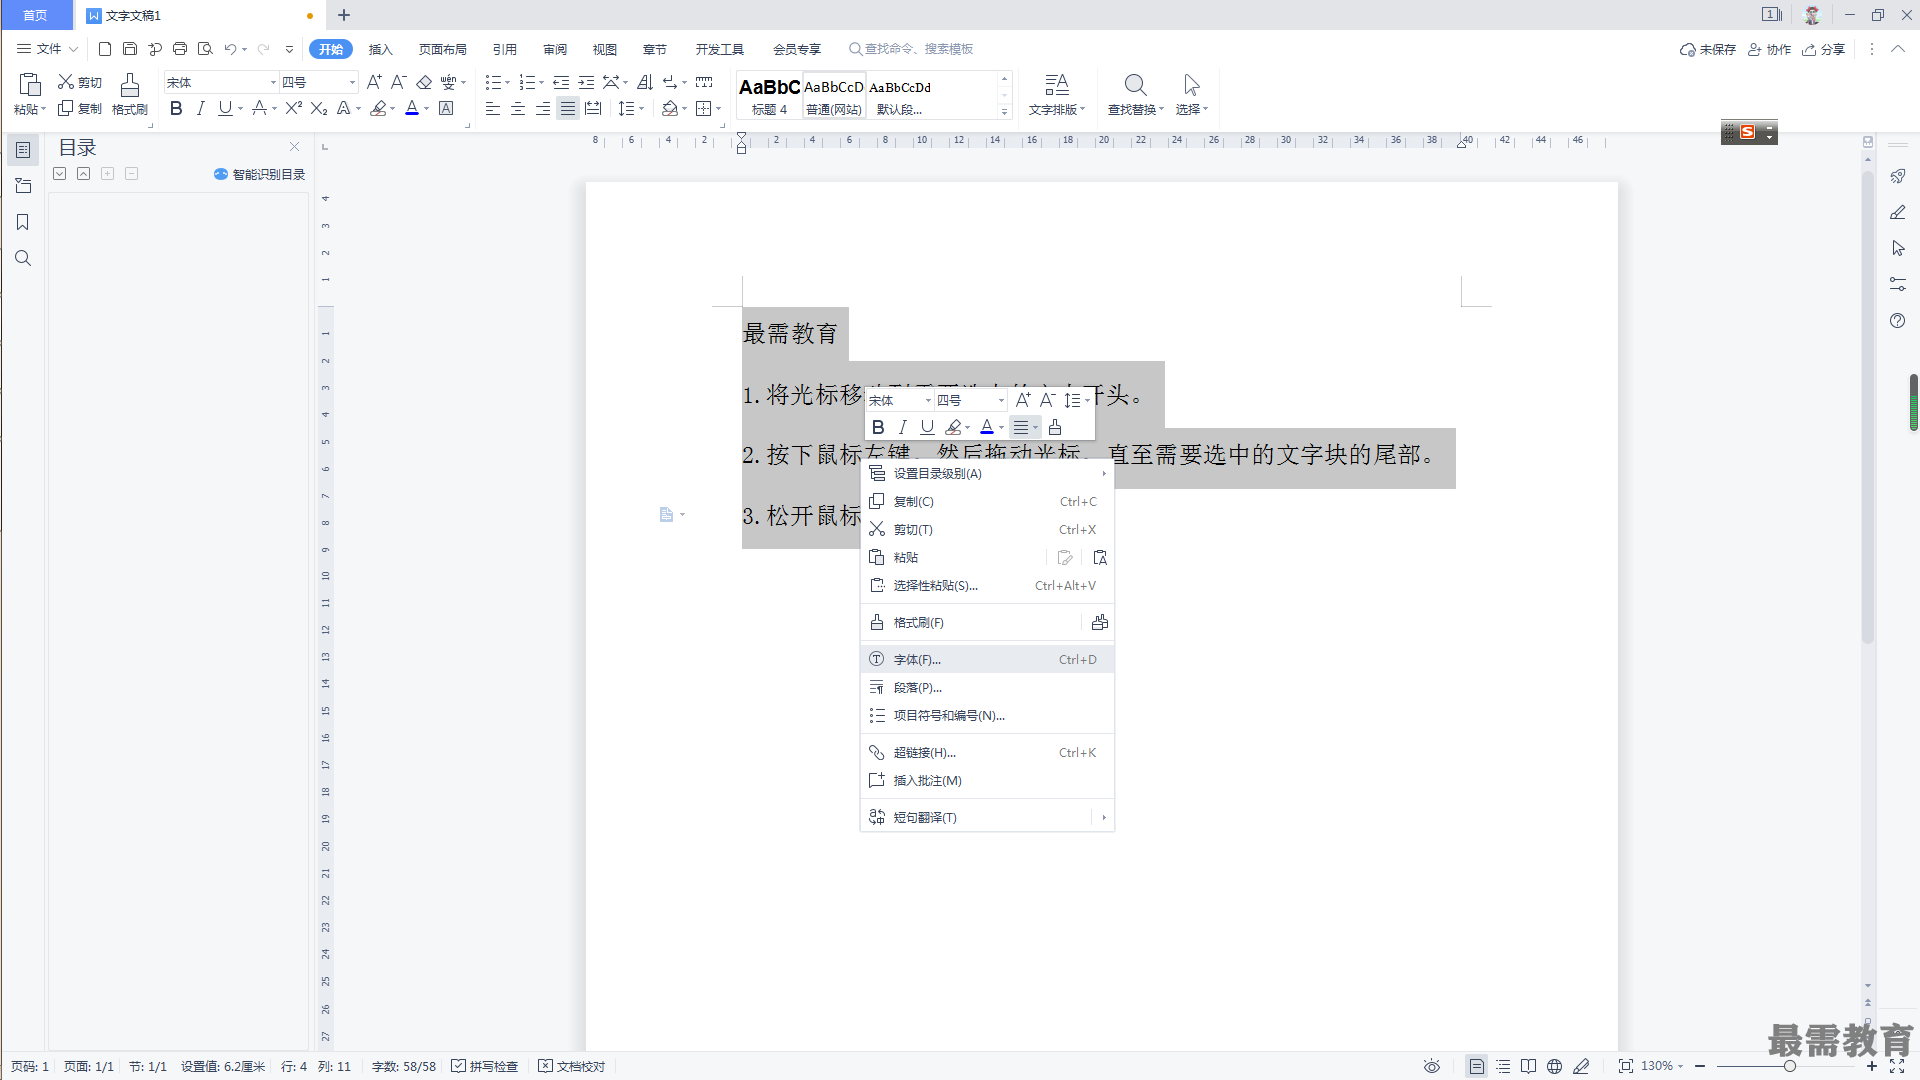Toggle bold in the ribbon
This screenshot has width=1920, height=1080.
click(x=176, y=109)
